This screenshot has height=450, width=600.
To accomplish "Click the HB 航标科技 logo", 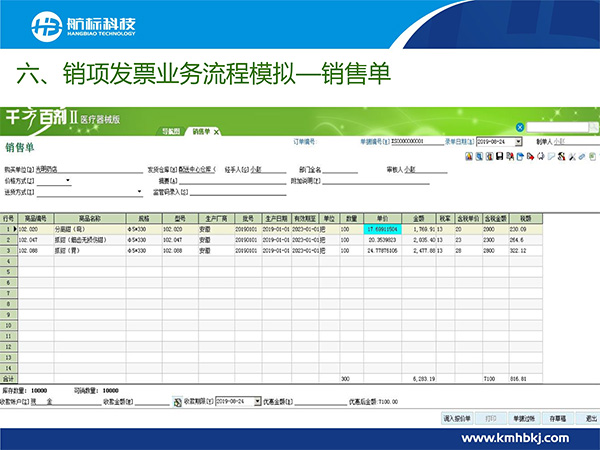I will [83, 26].
